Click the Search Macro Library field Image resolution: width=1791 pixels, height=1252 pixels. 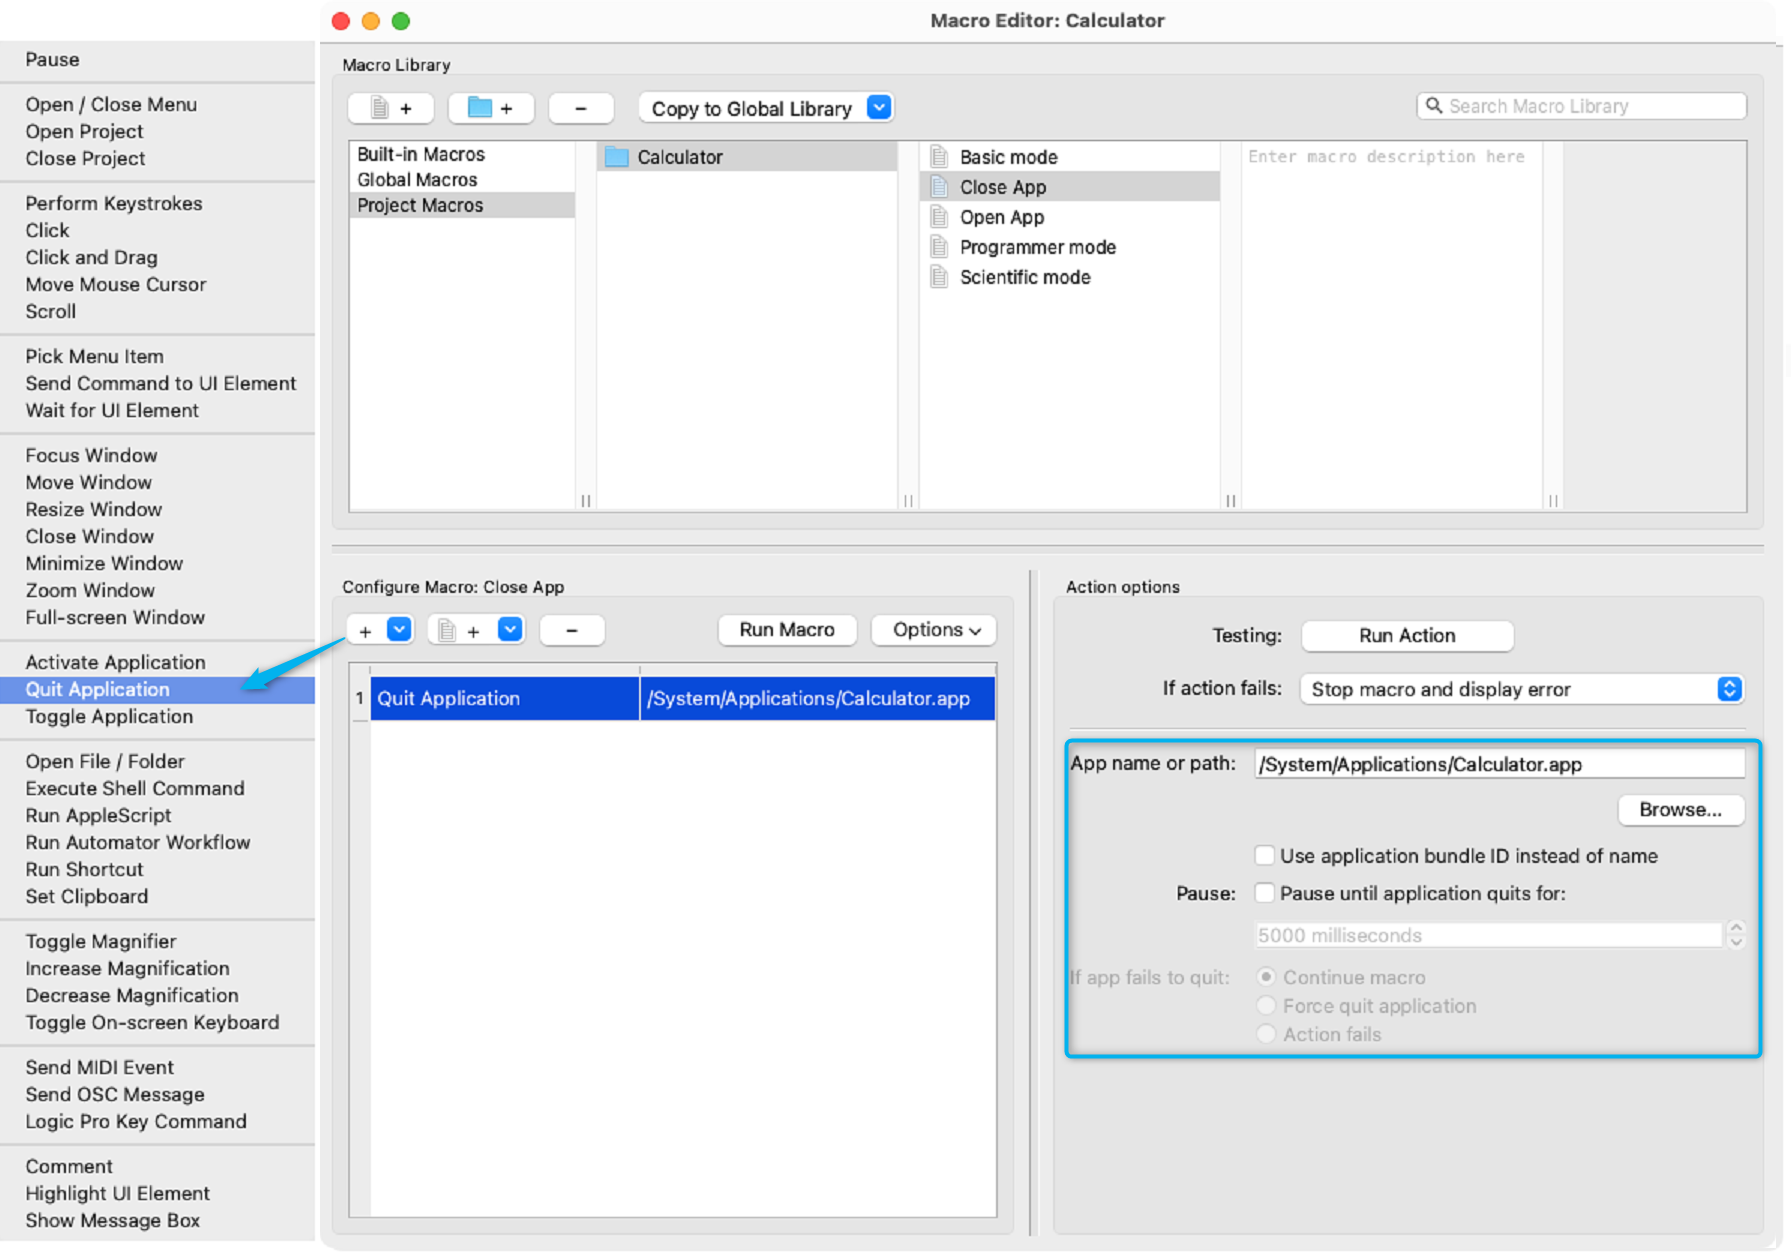(1590, 106)
